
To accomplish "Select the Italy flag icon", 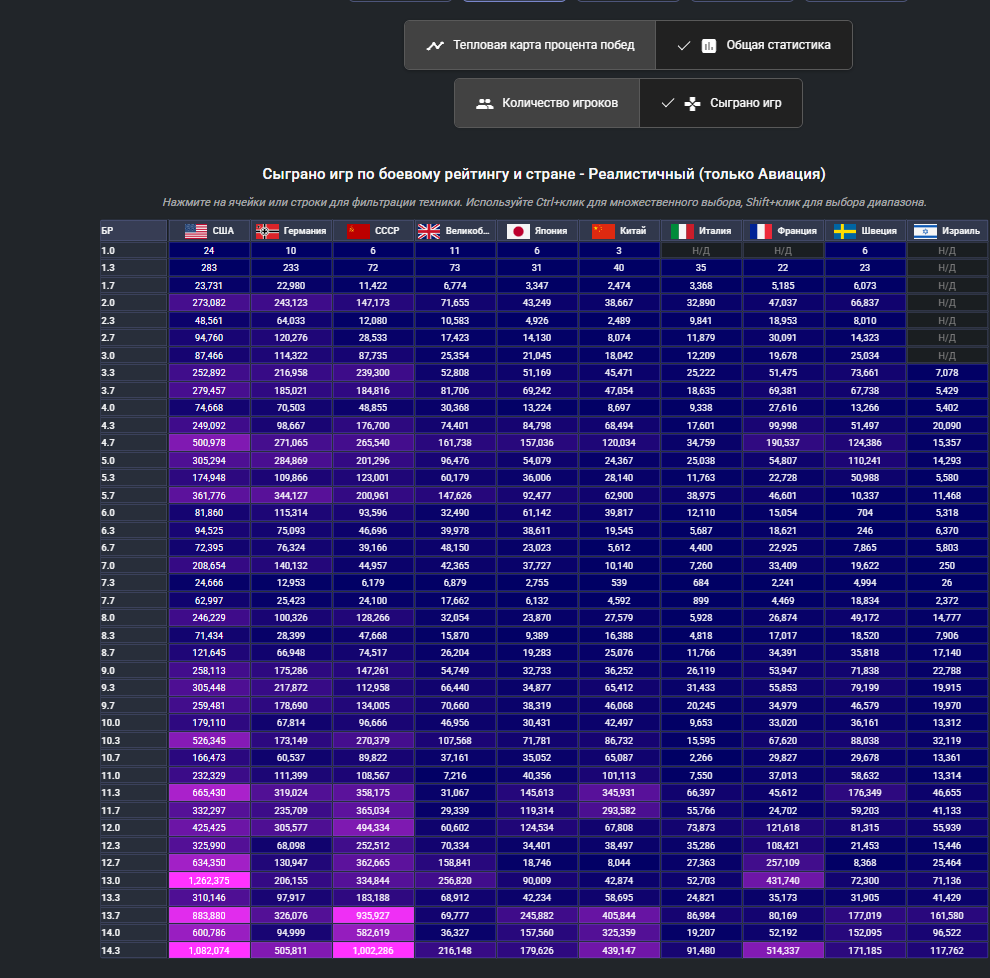I will point(683,231).
